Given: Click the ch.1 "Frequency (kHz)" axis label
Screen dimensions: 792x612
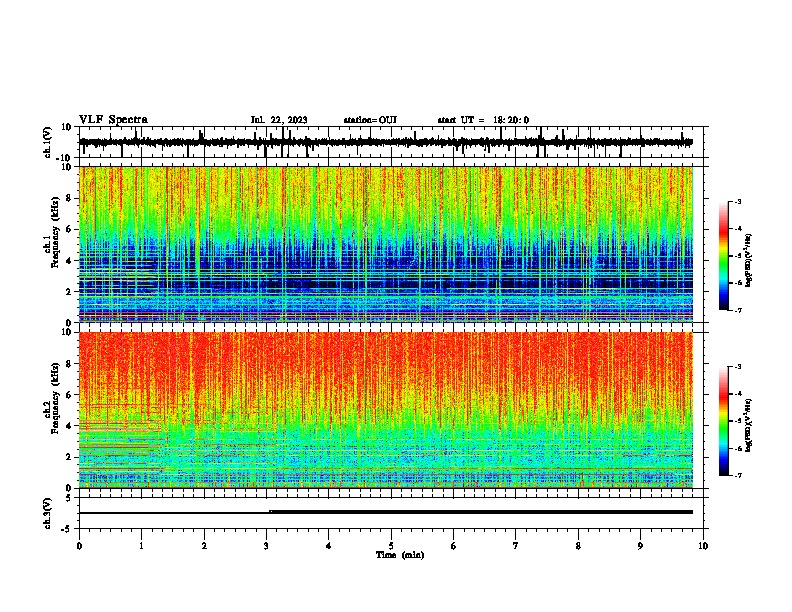Looking at the screenshot, I should (x=56, y=232).
